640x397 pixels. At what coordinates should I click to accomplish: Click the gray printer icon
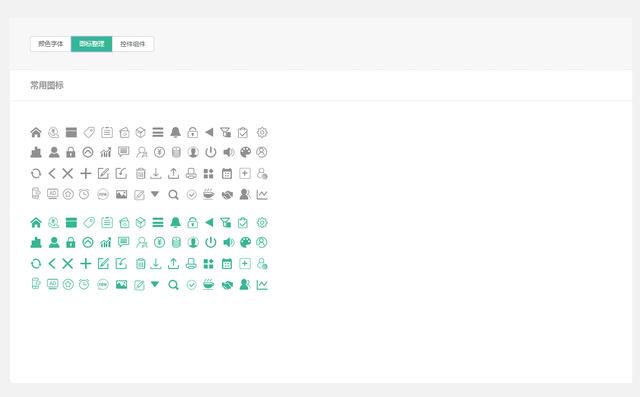tap(191, 173)
